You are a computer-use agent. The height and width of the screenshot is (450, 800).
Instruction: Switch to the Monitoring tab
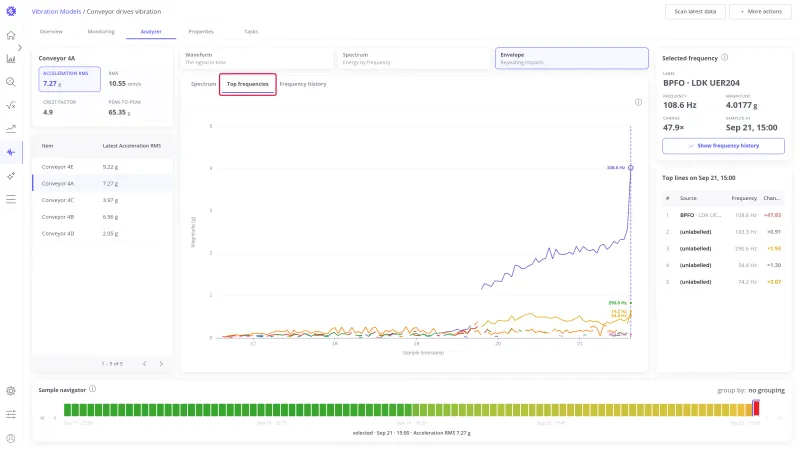pos(101,32)
